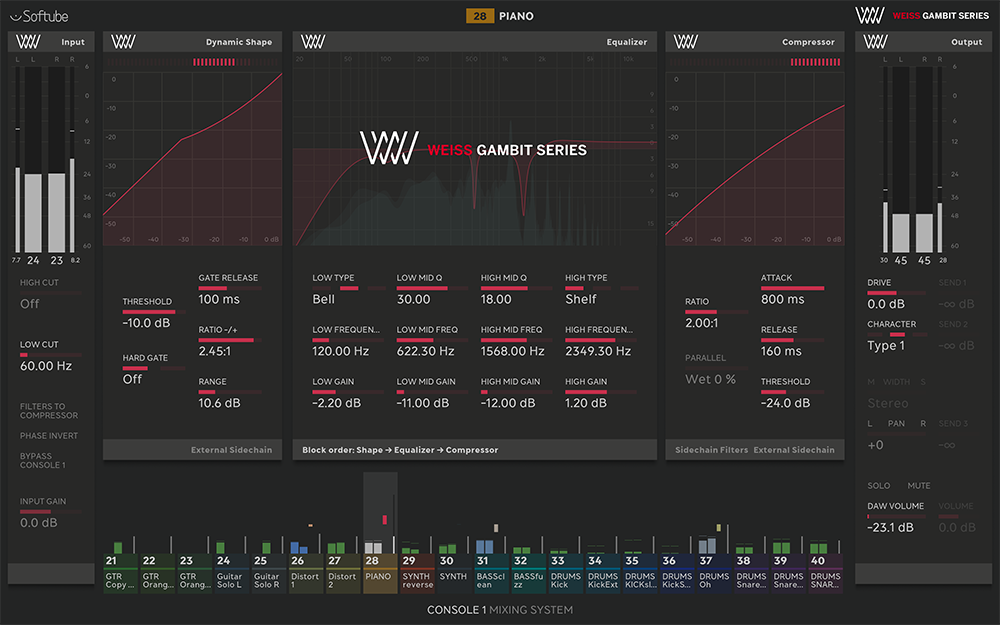Click the Weiss logo in Compressor header
1000x625 pixels.
pos(685,42)
